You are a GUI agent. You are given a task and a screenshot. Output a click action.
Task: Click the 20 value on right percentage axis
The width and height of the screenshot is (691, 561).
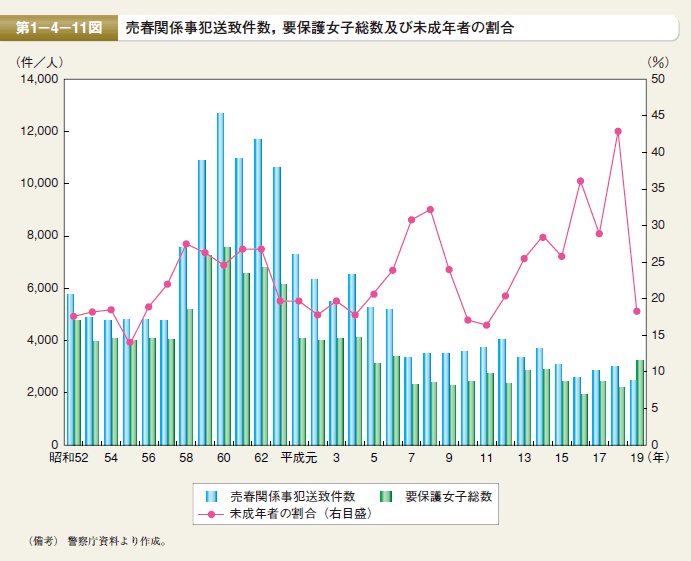pos(658,298)
